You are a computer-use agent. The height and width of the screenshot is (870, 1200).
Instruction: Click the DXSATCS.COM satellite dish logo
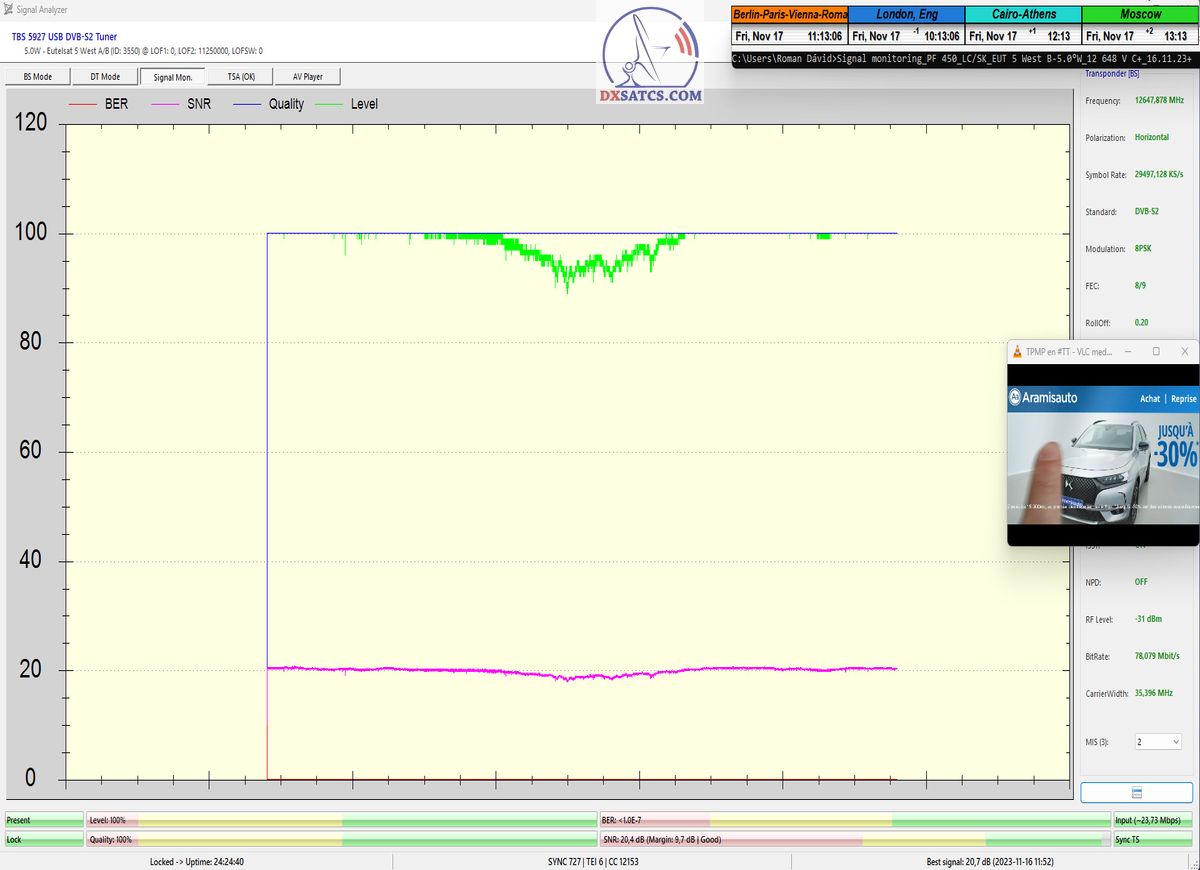coord(651,56)
